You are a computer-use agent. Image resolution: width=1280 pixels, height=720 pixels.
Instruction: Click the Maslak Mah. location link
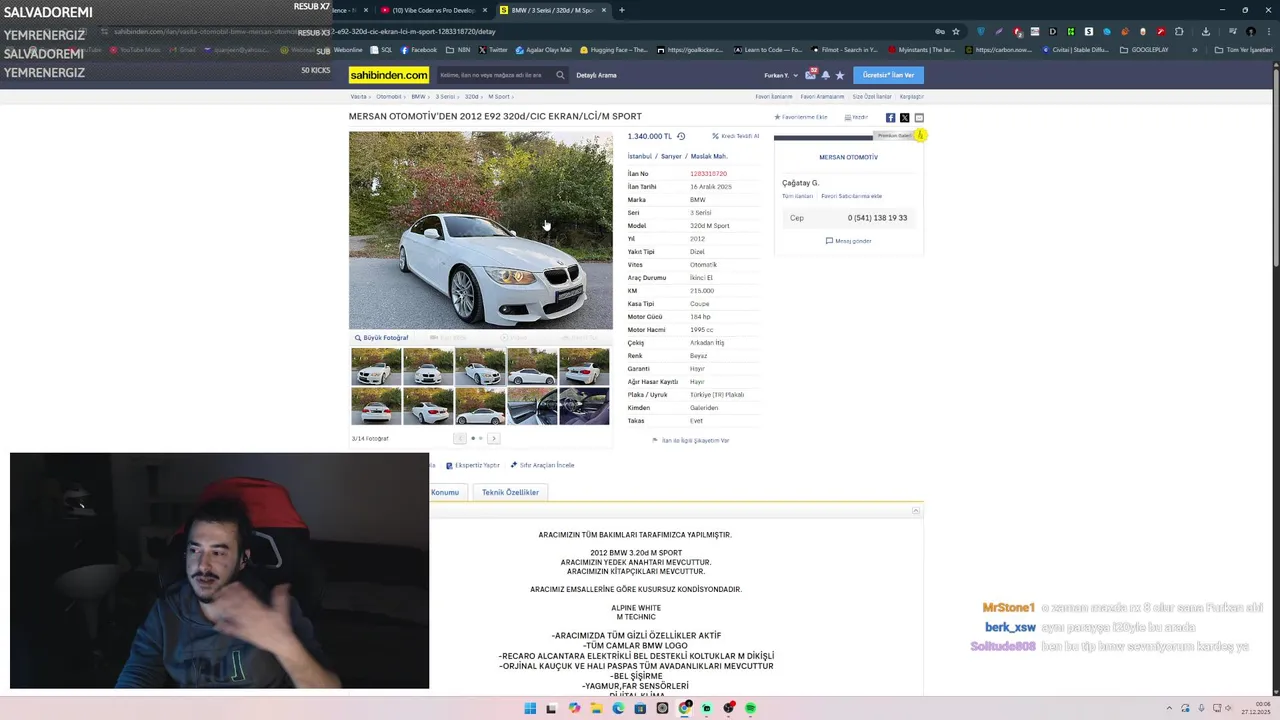(x=709, y=156)
